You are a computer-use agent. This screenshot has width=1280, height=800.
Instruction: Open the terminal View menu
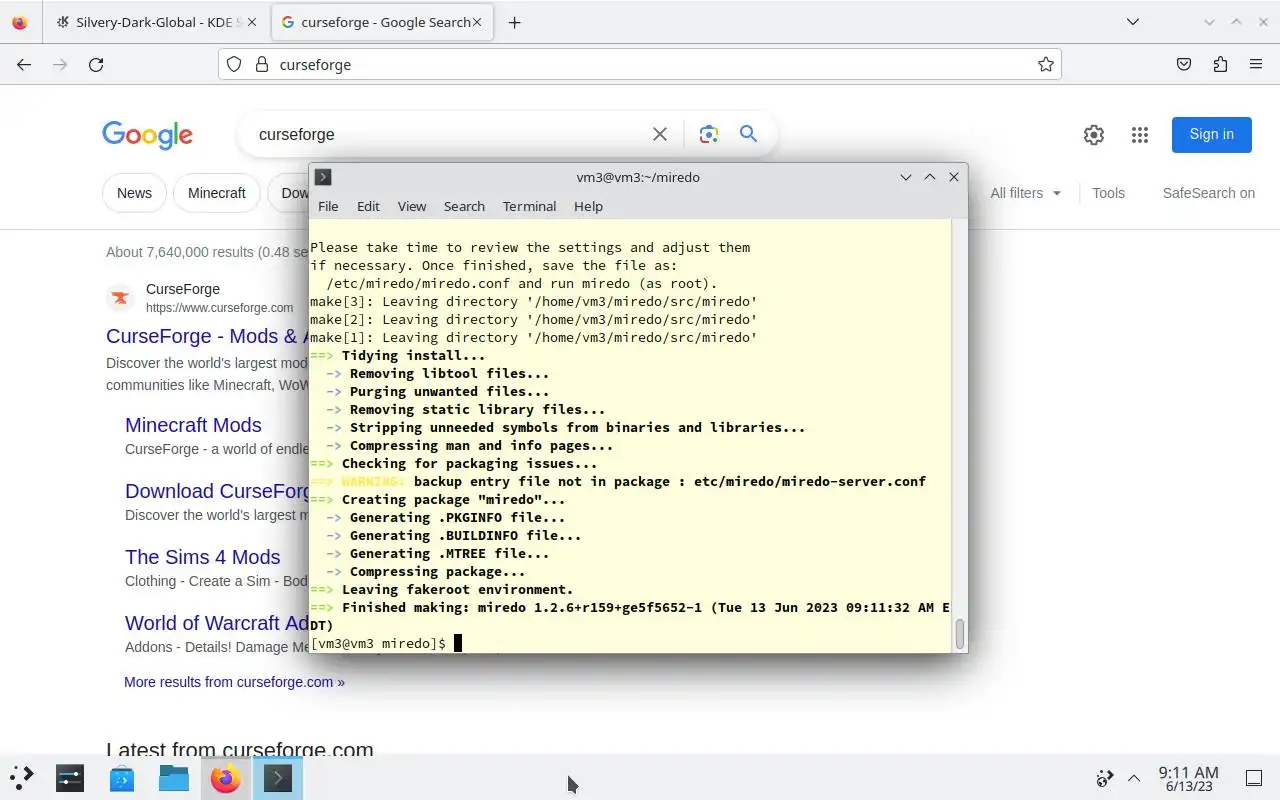412,206
